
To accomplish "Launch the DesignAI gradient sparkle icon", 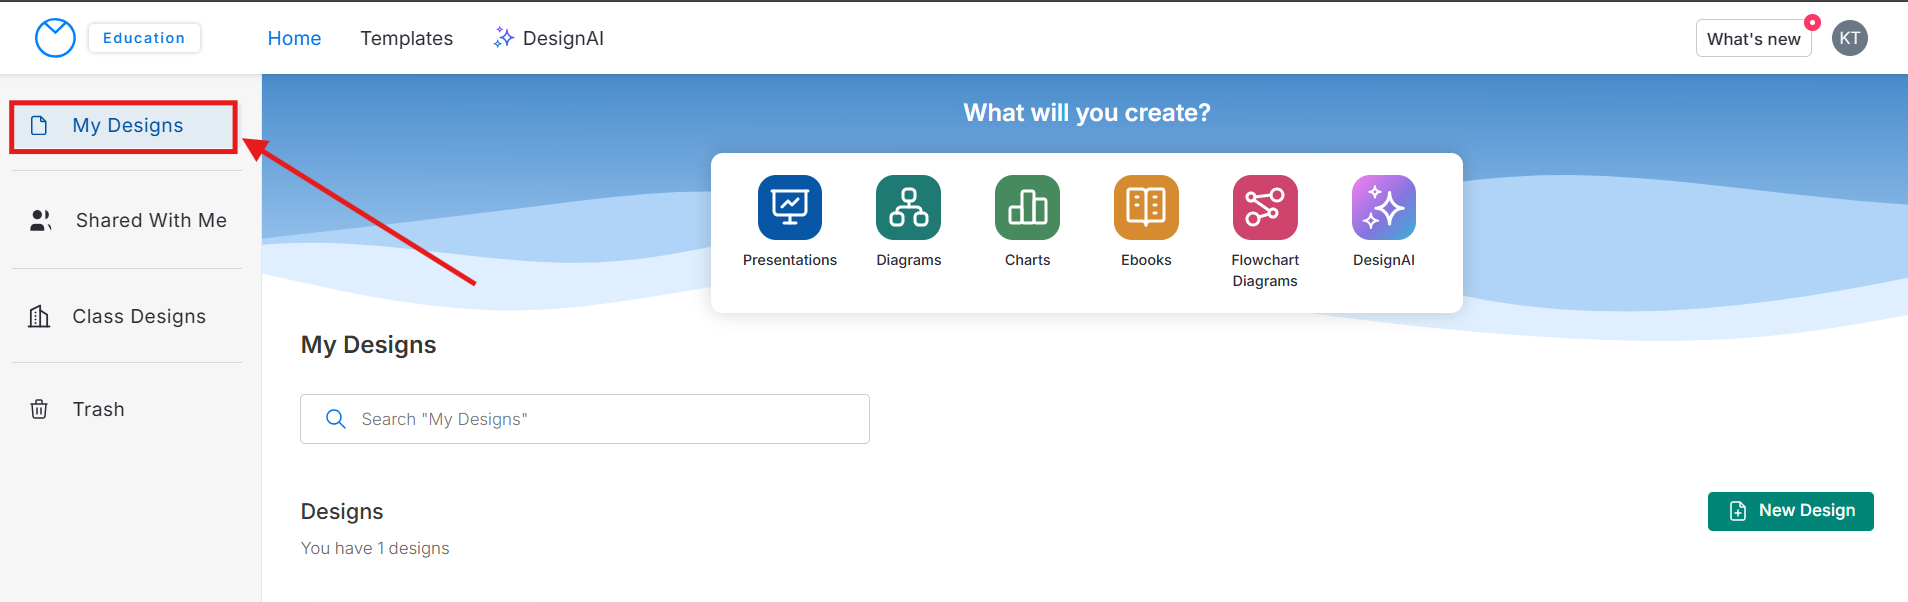I will (1383, 208).
